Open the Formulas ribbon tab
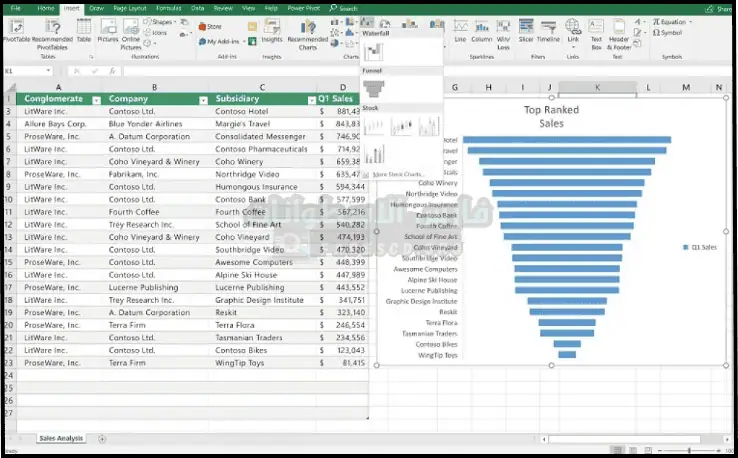The height and width of the screenshot is (458, 738). 167,8
